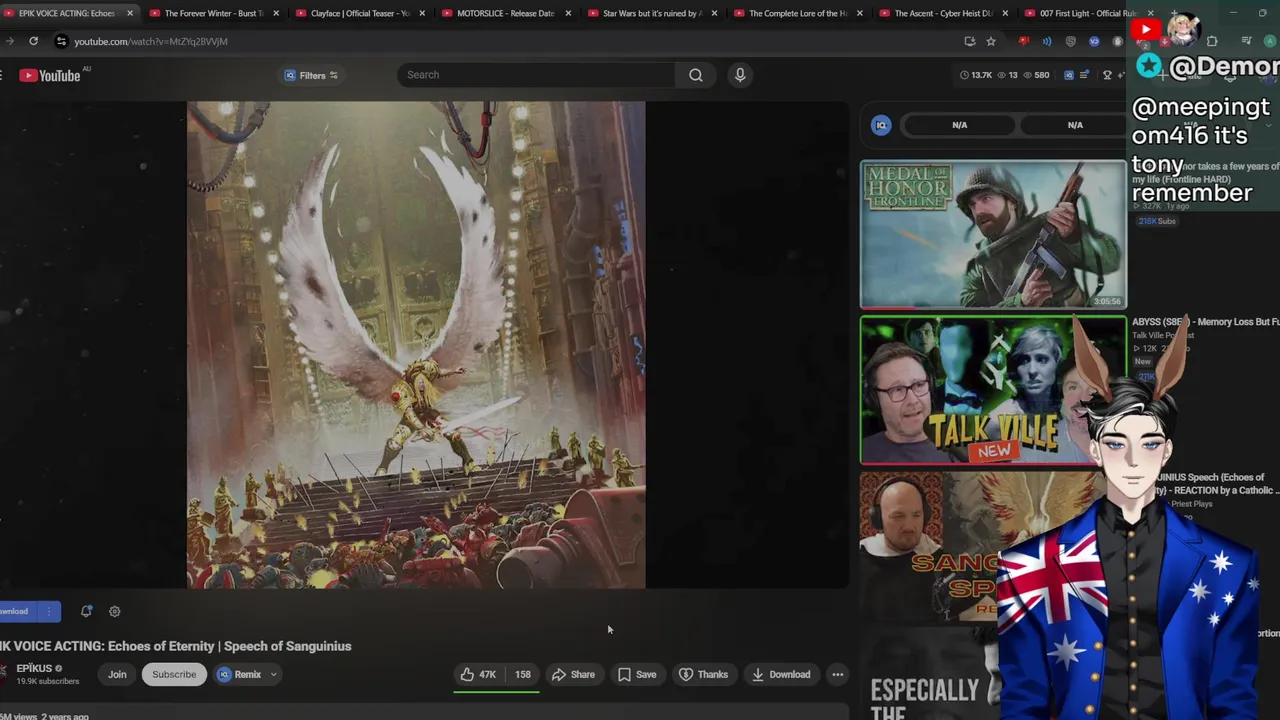Image resolution: width=1280 pixels, height=720 pixels.
Task: Like the video with thumbs up 47K
Action: tap(478, 674)
